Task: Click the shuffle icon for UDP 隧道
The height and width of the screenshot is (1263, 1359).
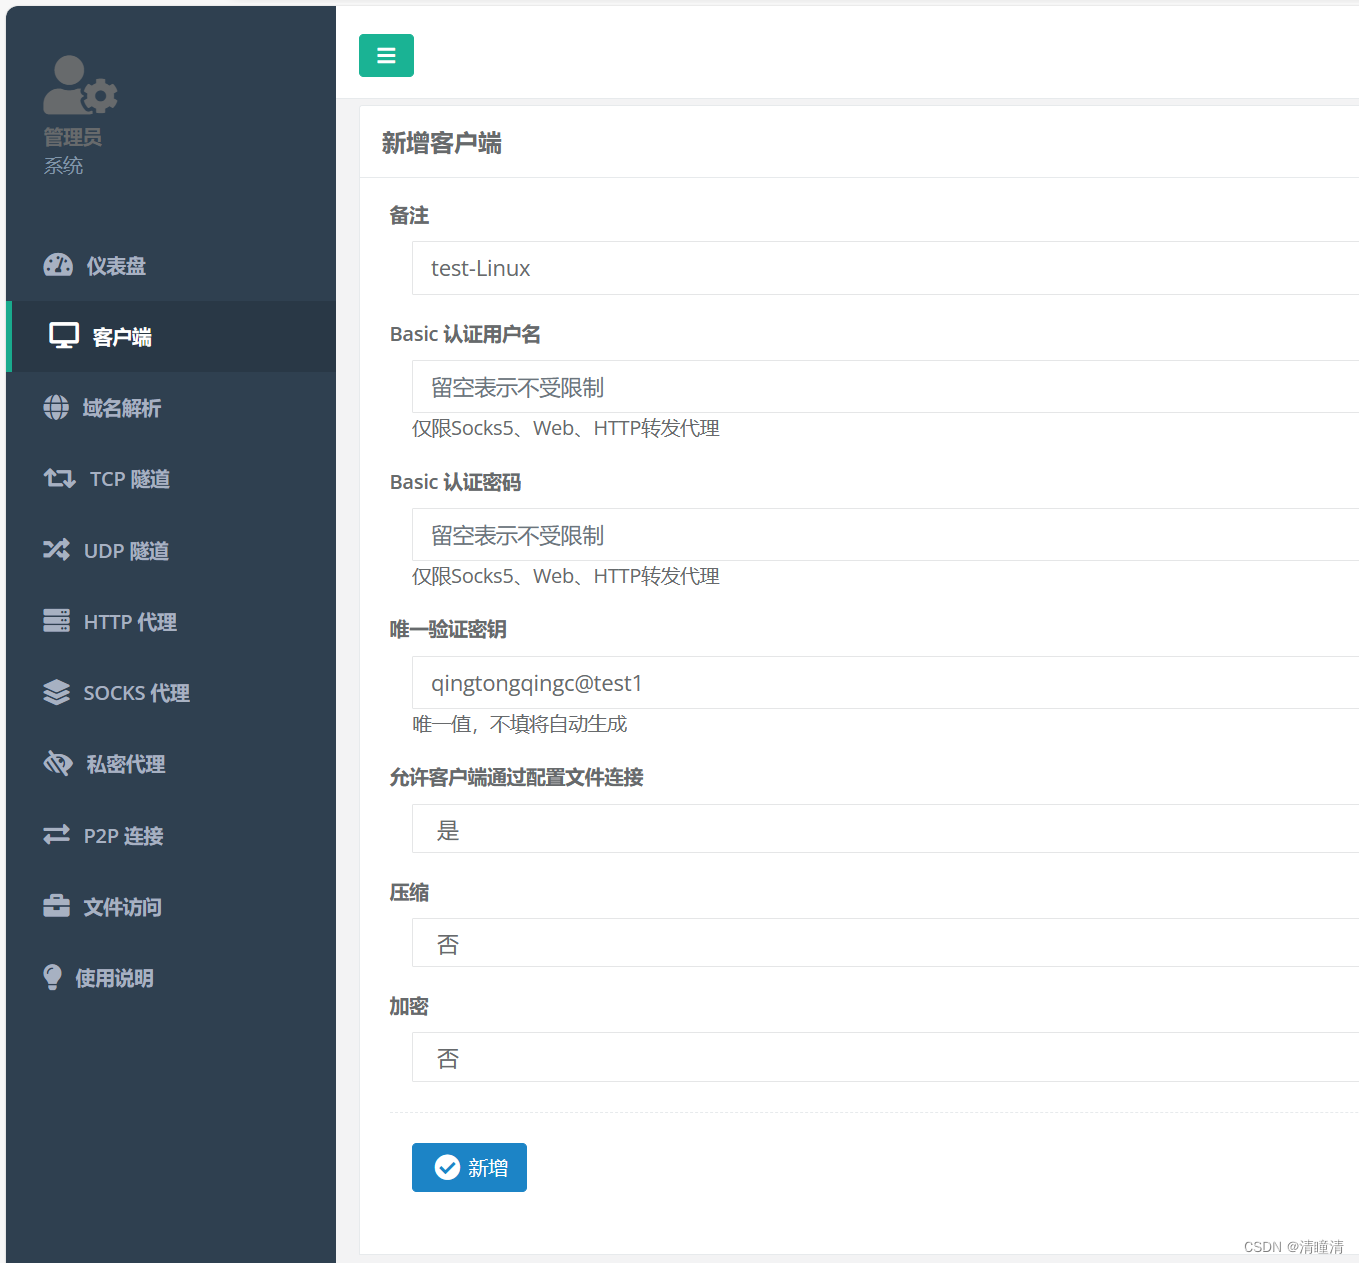Action: [x=56, y=550]
